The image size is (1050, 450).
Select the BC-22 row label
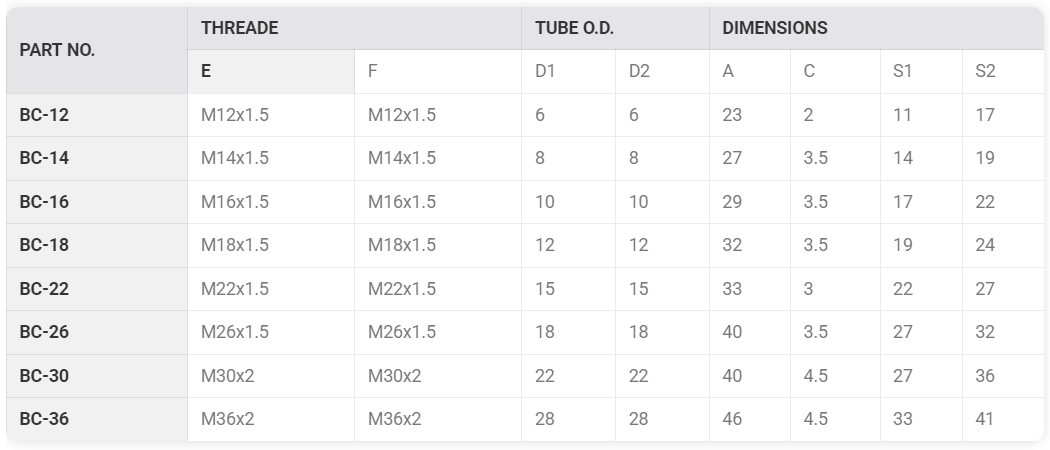(97, 289)
